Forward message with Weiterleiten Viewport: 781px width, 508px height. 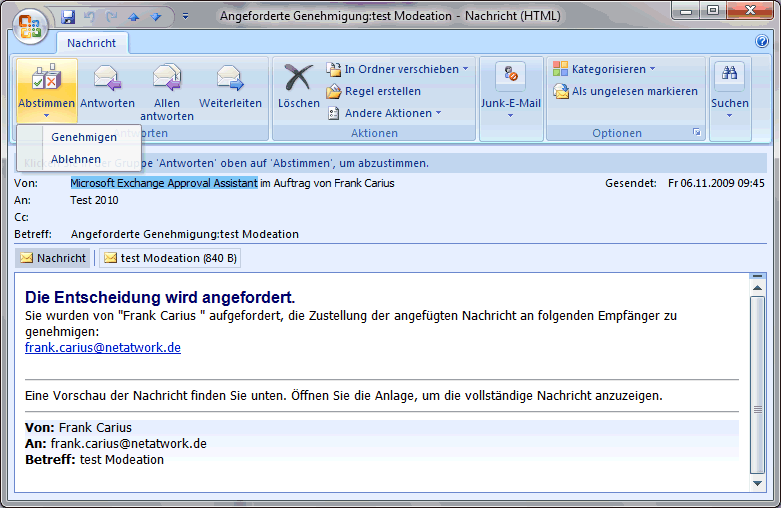pyautogui.click(x=230, y=85)
